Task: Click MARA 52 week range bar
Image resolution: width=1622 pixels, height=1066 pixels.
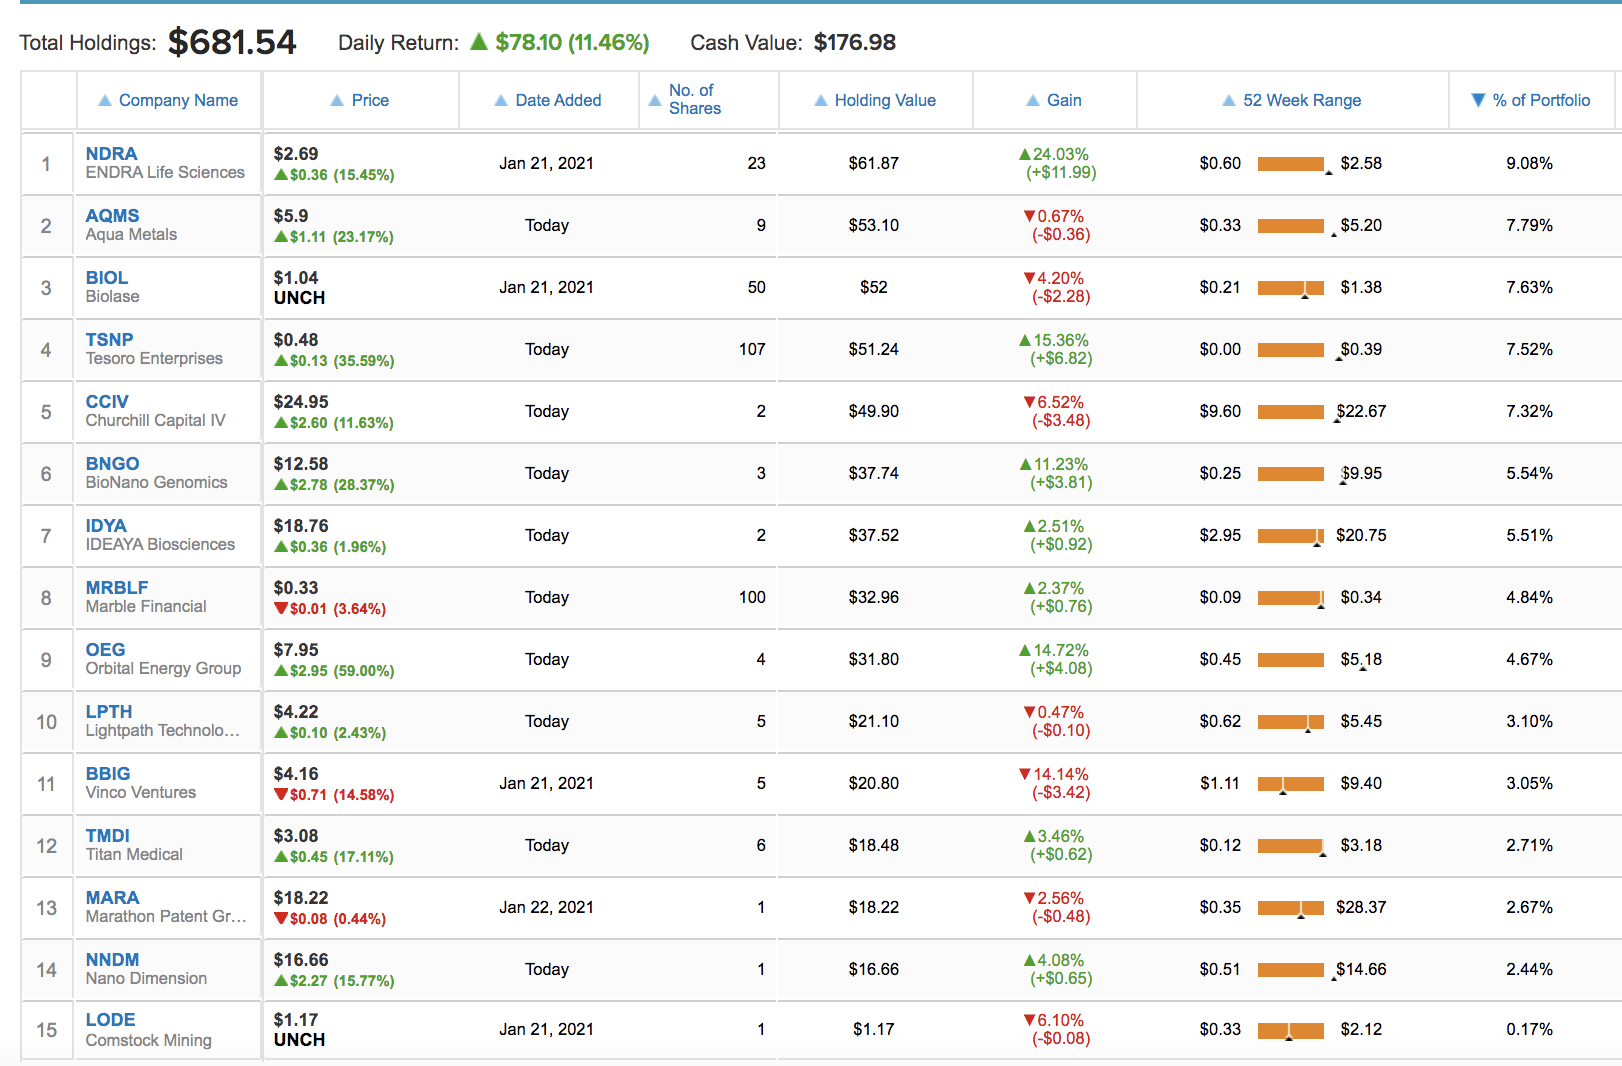Action: 1291,908
